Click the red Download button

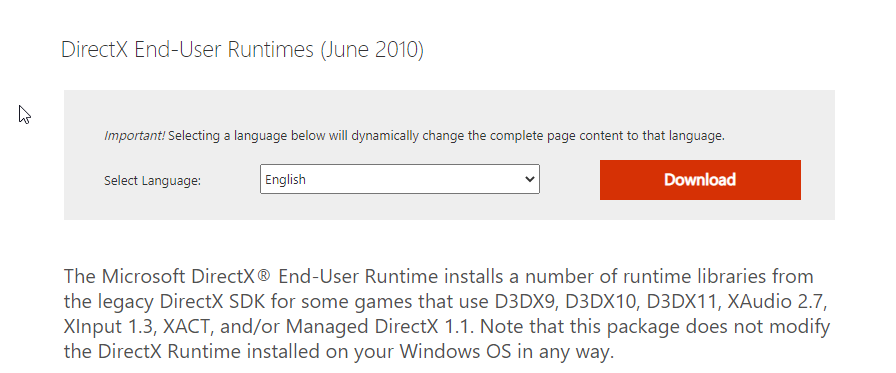click(x=700, y=180)
